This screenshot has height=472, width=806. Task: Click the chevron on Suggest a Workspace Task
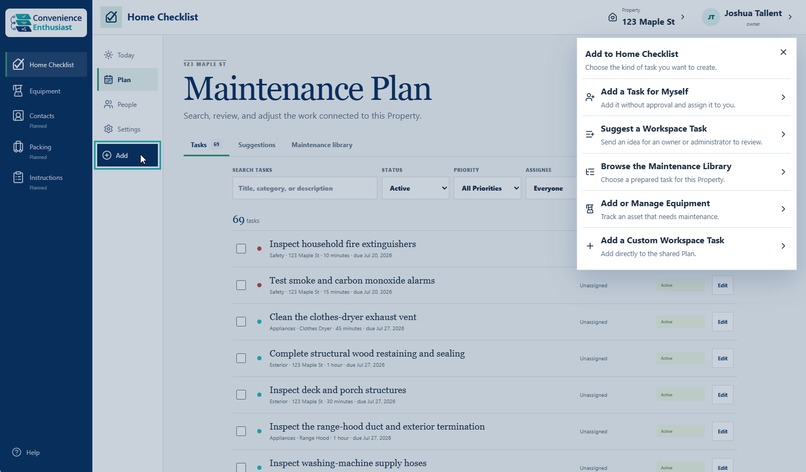click(x=783, y=134)
